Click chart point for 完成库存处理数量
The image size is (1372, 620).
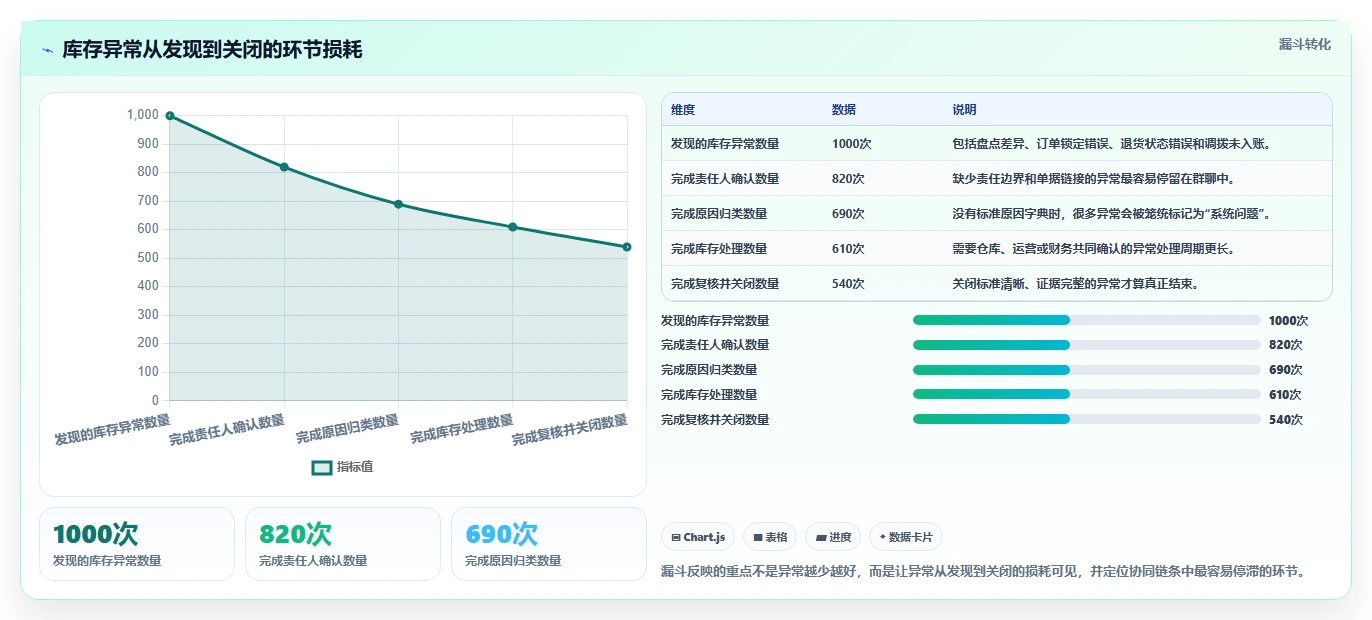pyautogui.click(x=513, y=227)
